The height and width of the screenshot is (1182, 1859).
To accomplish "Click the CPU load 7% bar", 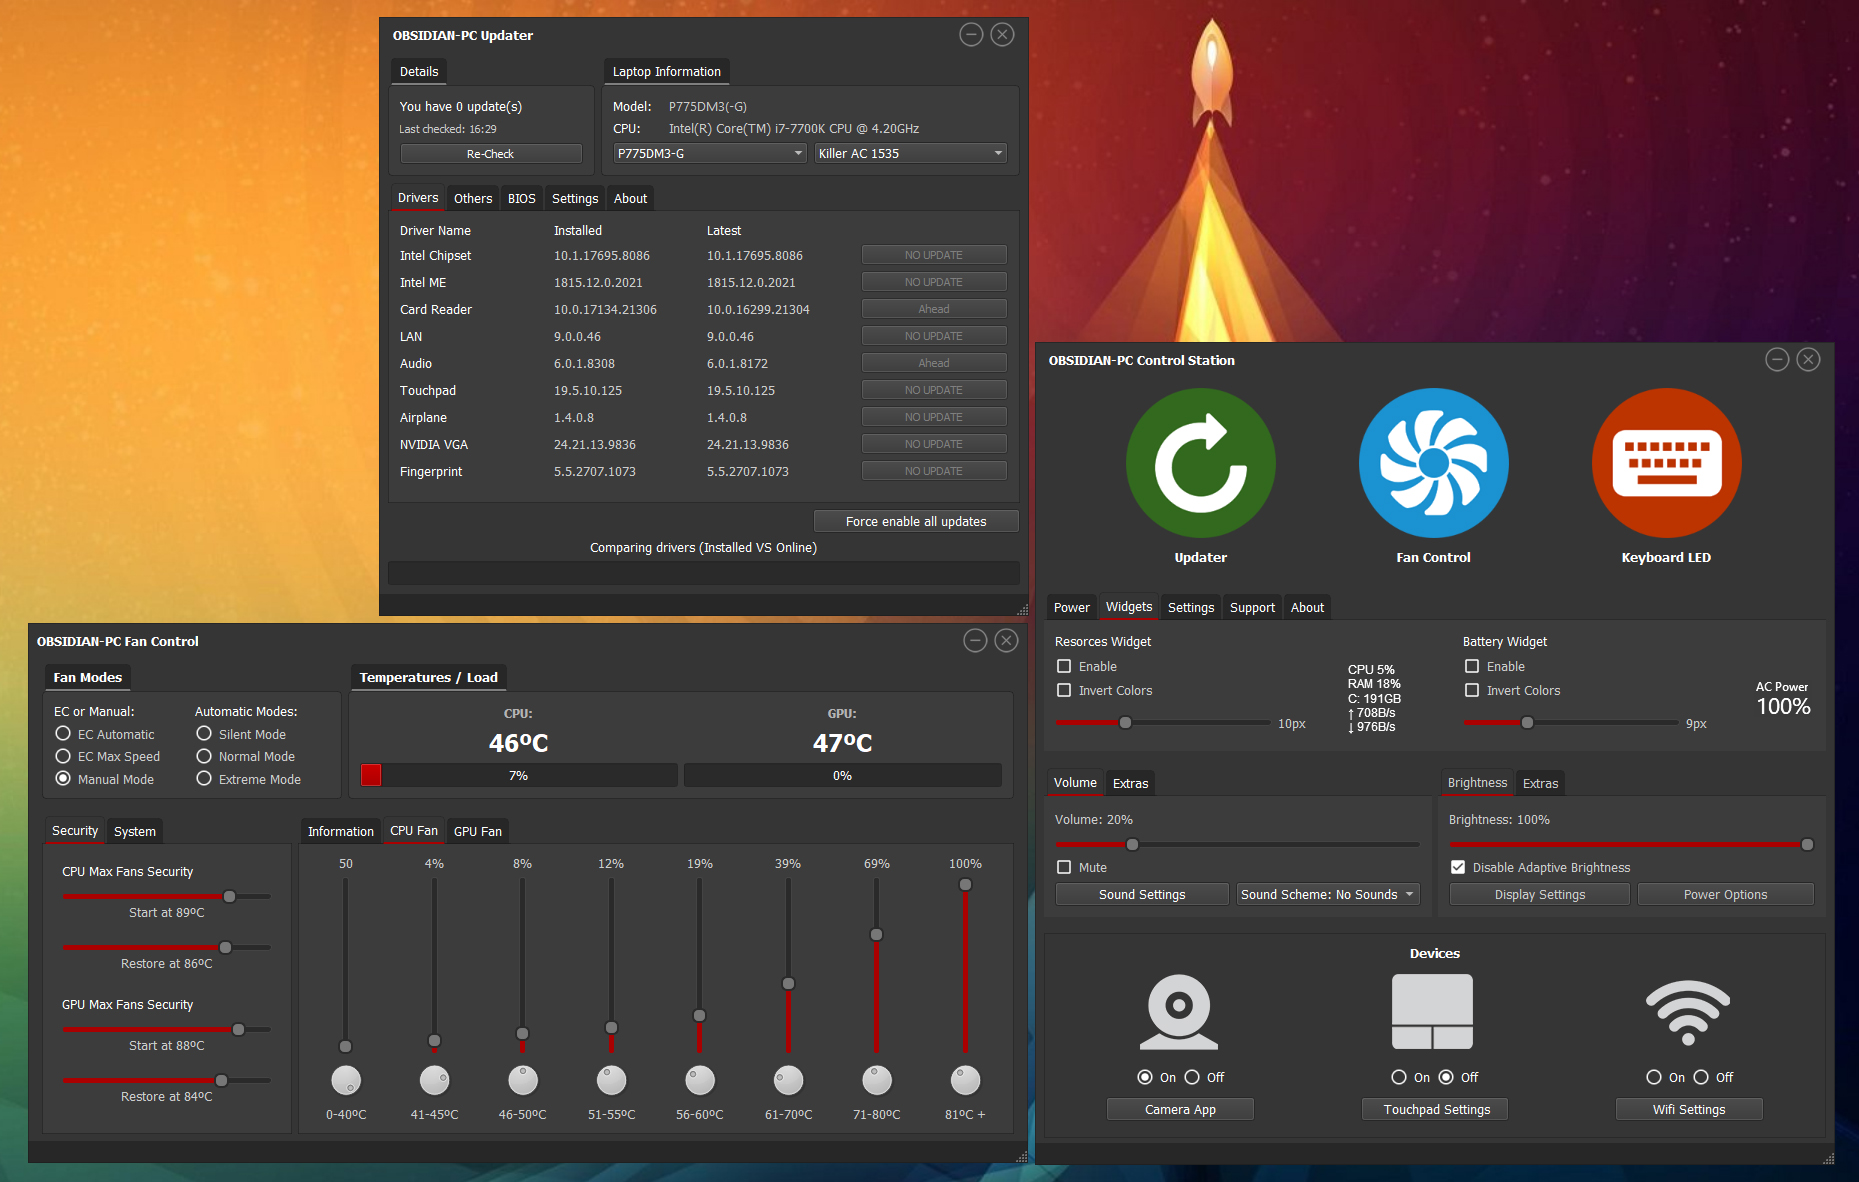I will click(519, 775).
